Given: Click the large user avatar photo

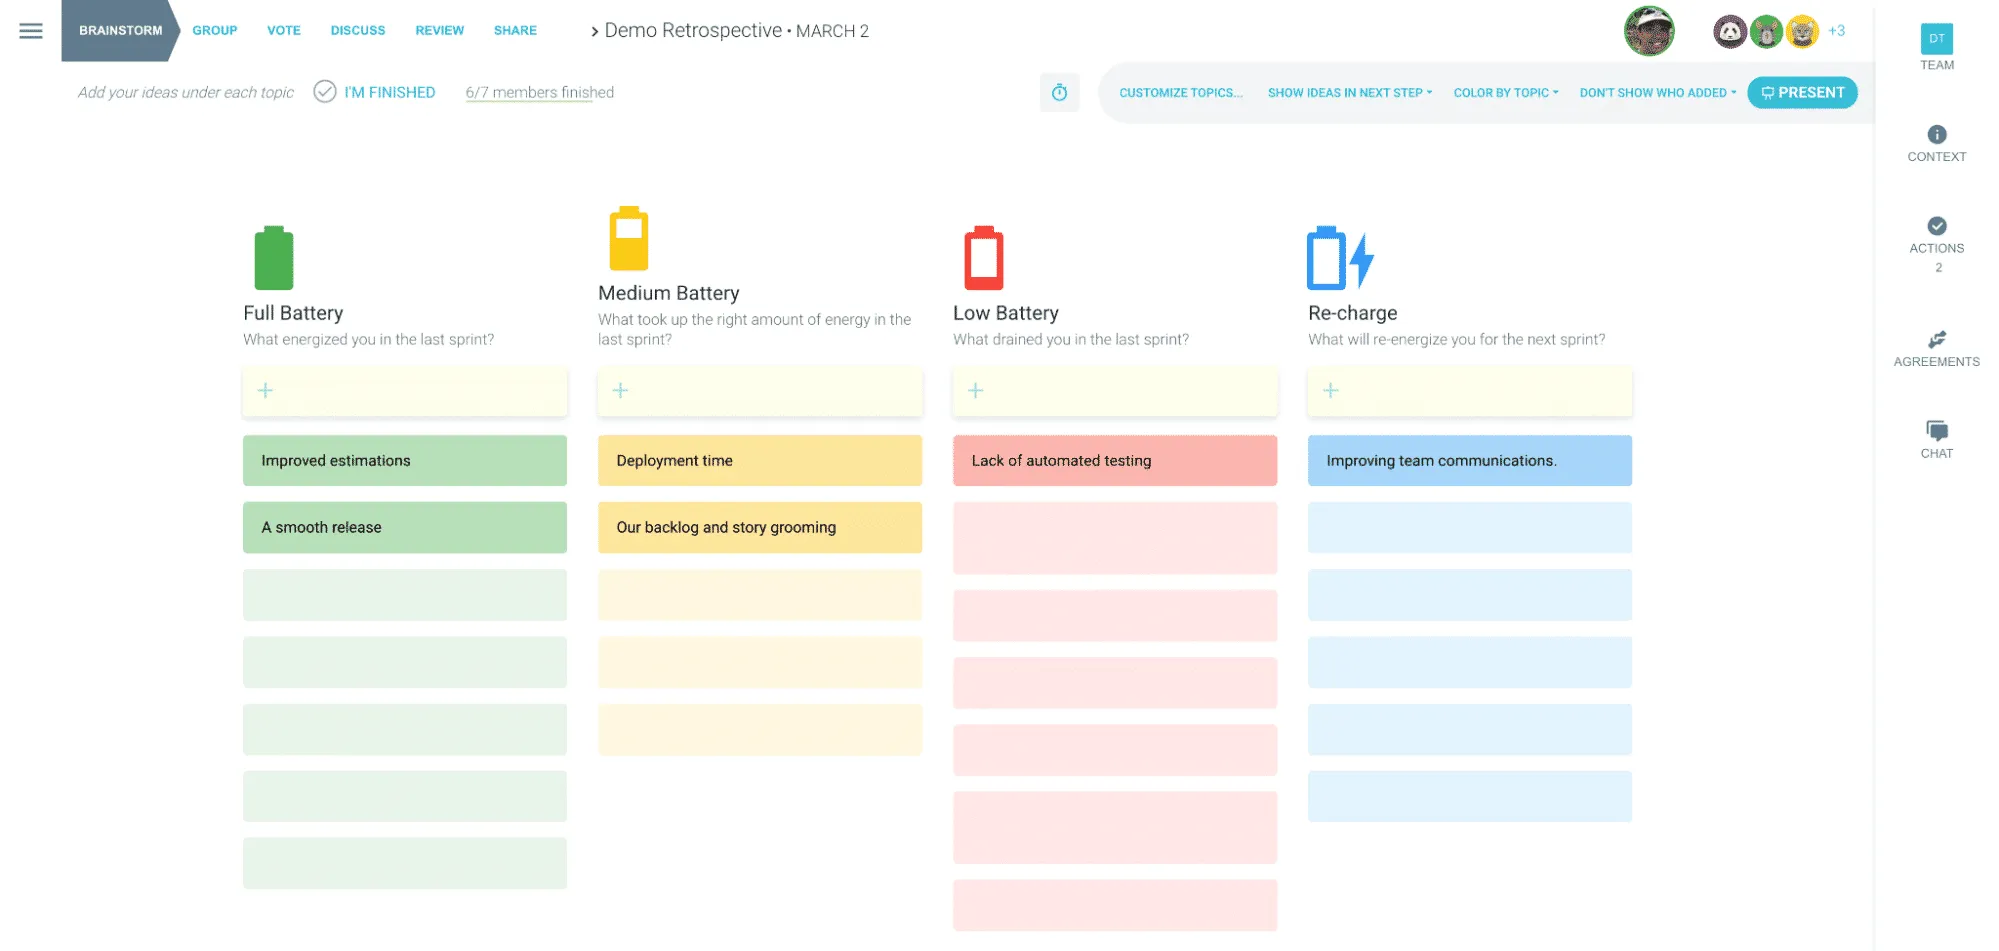Looking at the screenshot, I should point(1648,31).
